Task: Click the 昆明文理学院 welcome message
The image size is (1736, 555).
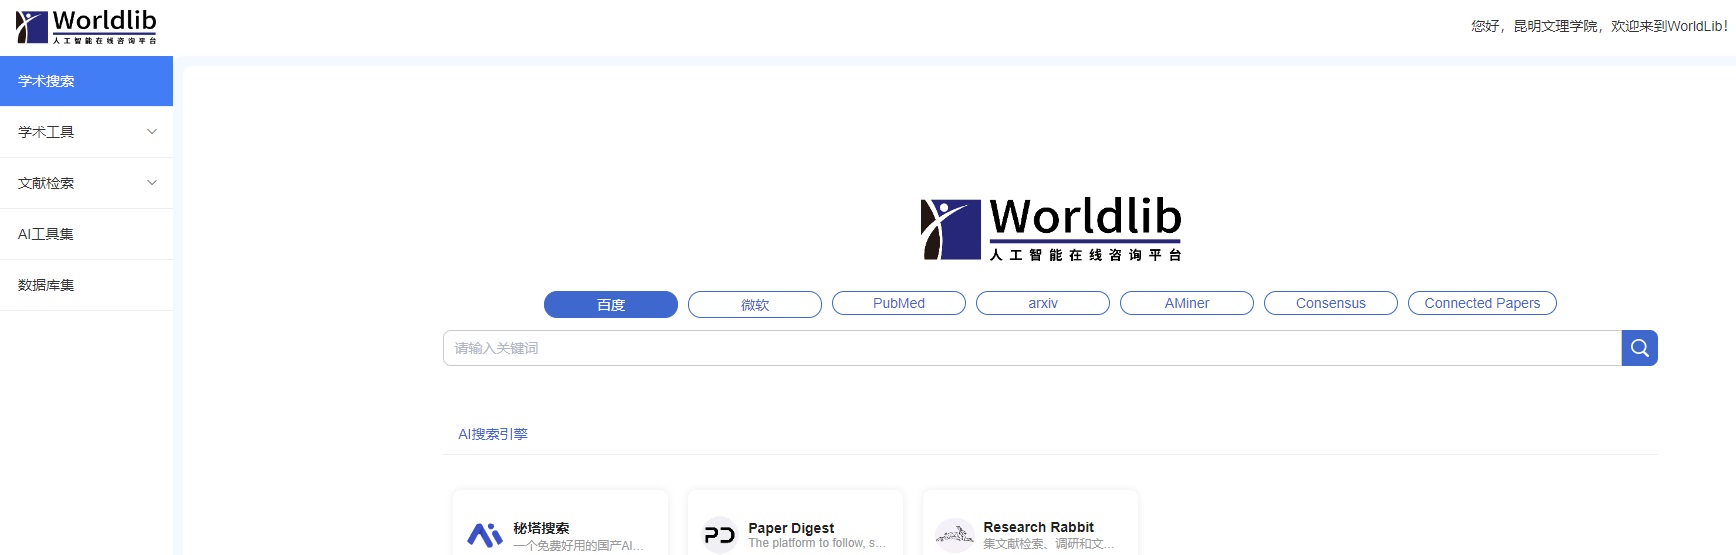Action: click(1599, 26)
